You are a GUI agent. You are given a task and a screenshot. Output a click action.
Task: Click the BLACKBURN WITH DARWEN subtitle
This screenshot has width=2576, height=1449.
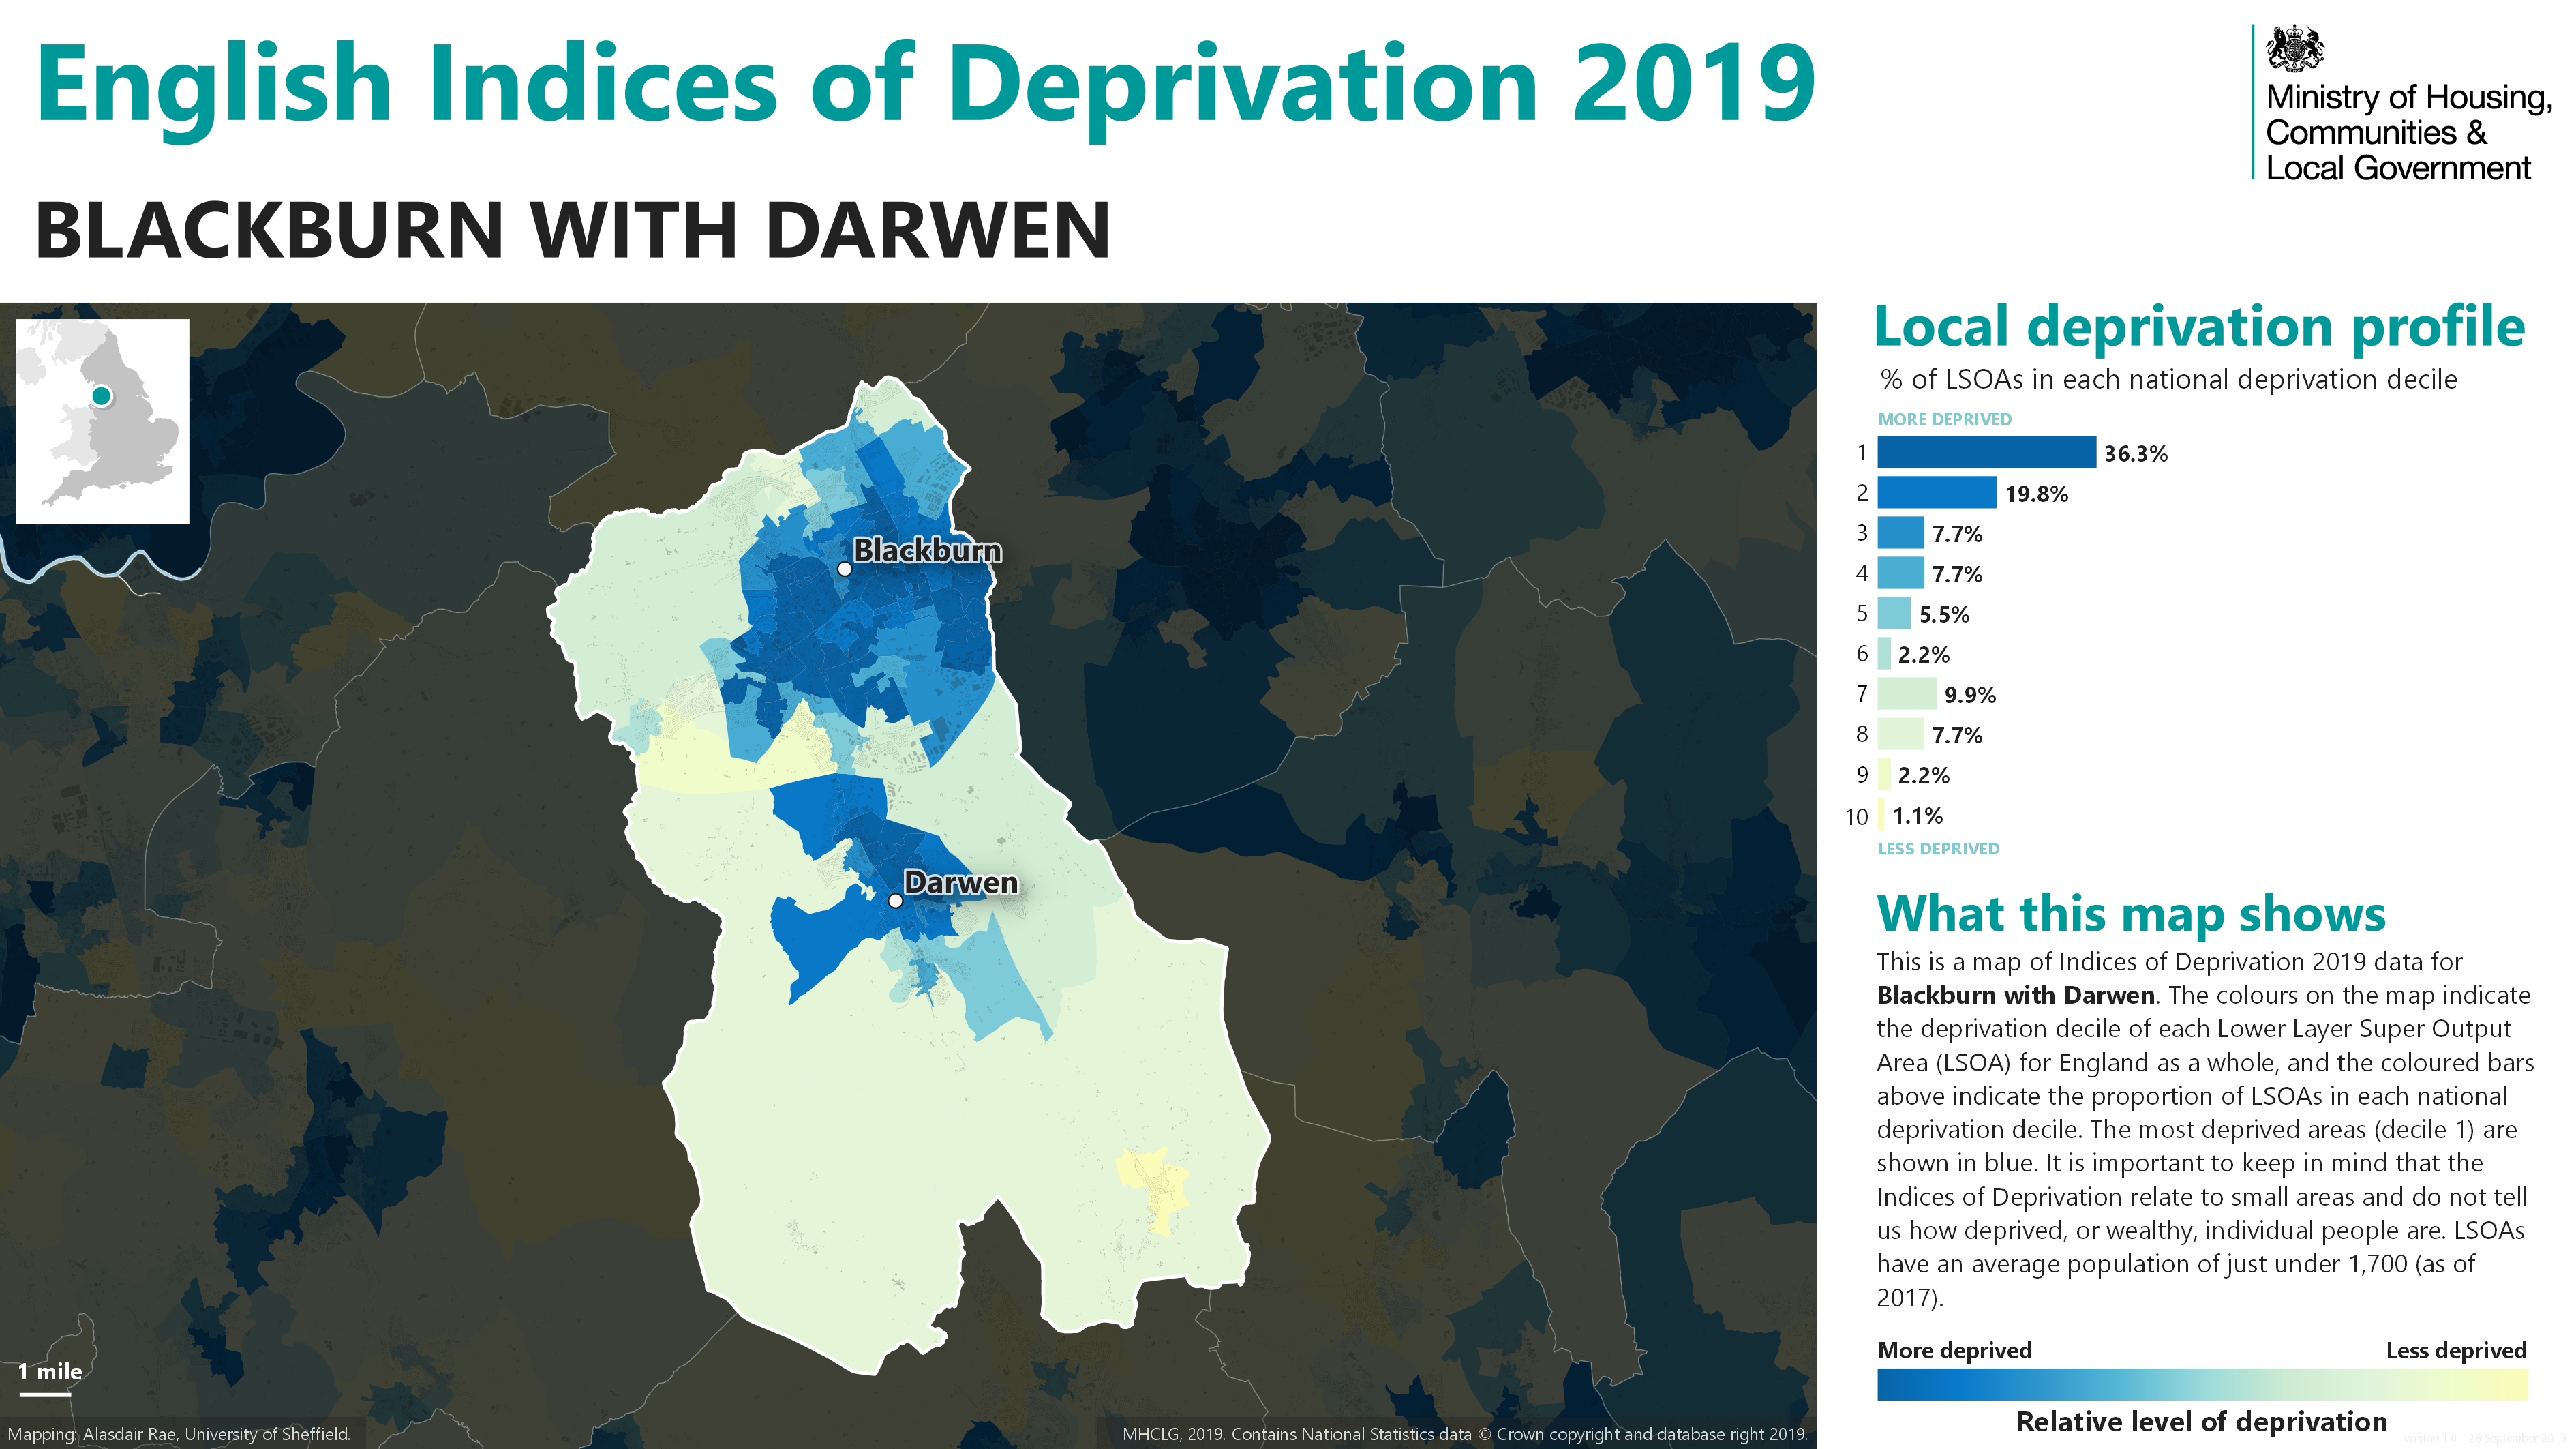click(572, 231)
